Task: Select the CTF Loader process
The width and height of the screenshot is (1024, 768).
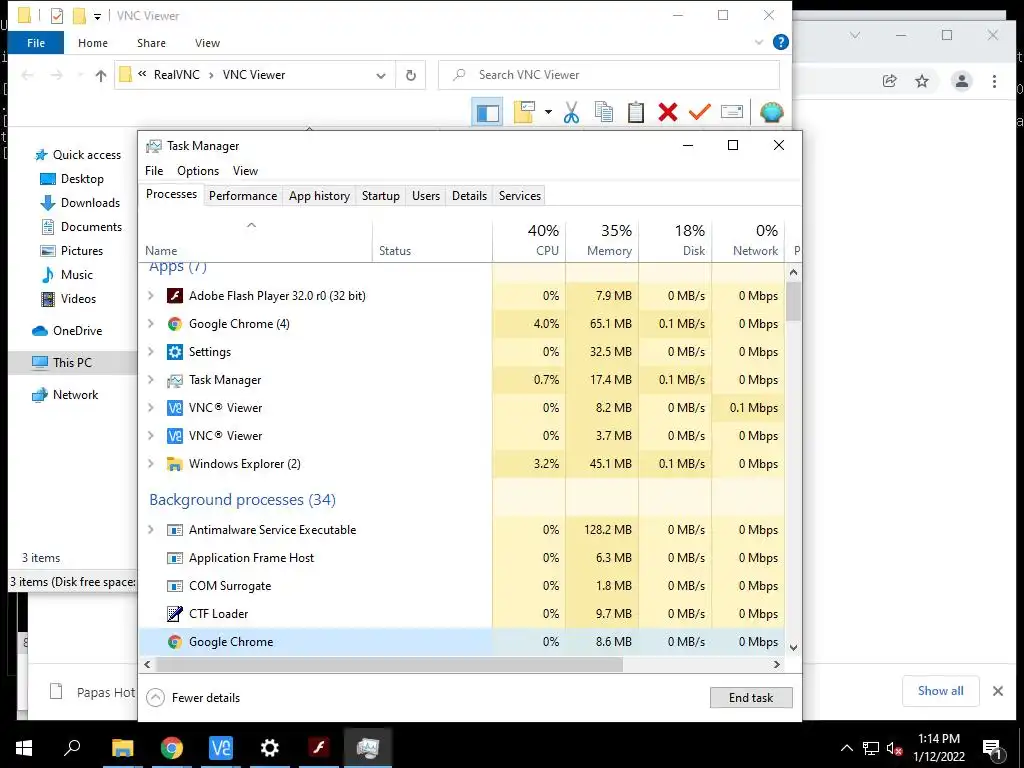Action: coord(462,615)
